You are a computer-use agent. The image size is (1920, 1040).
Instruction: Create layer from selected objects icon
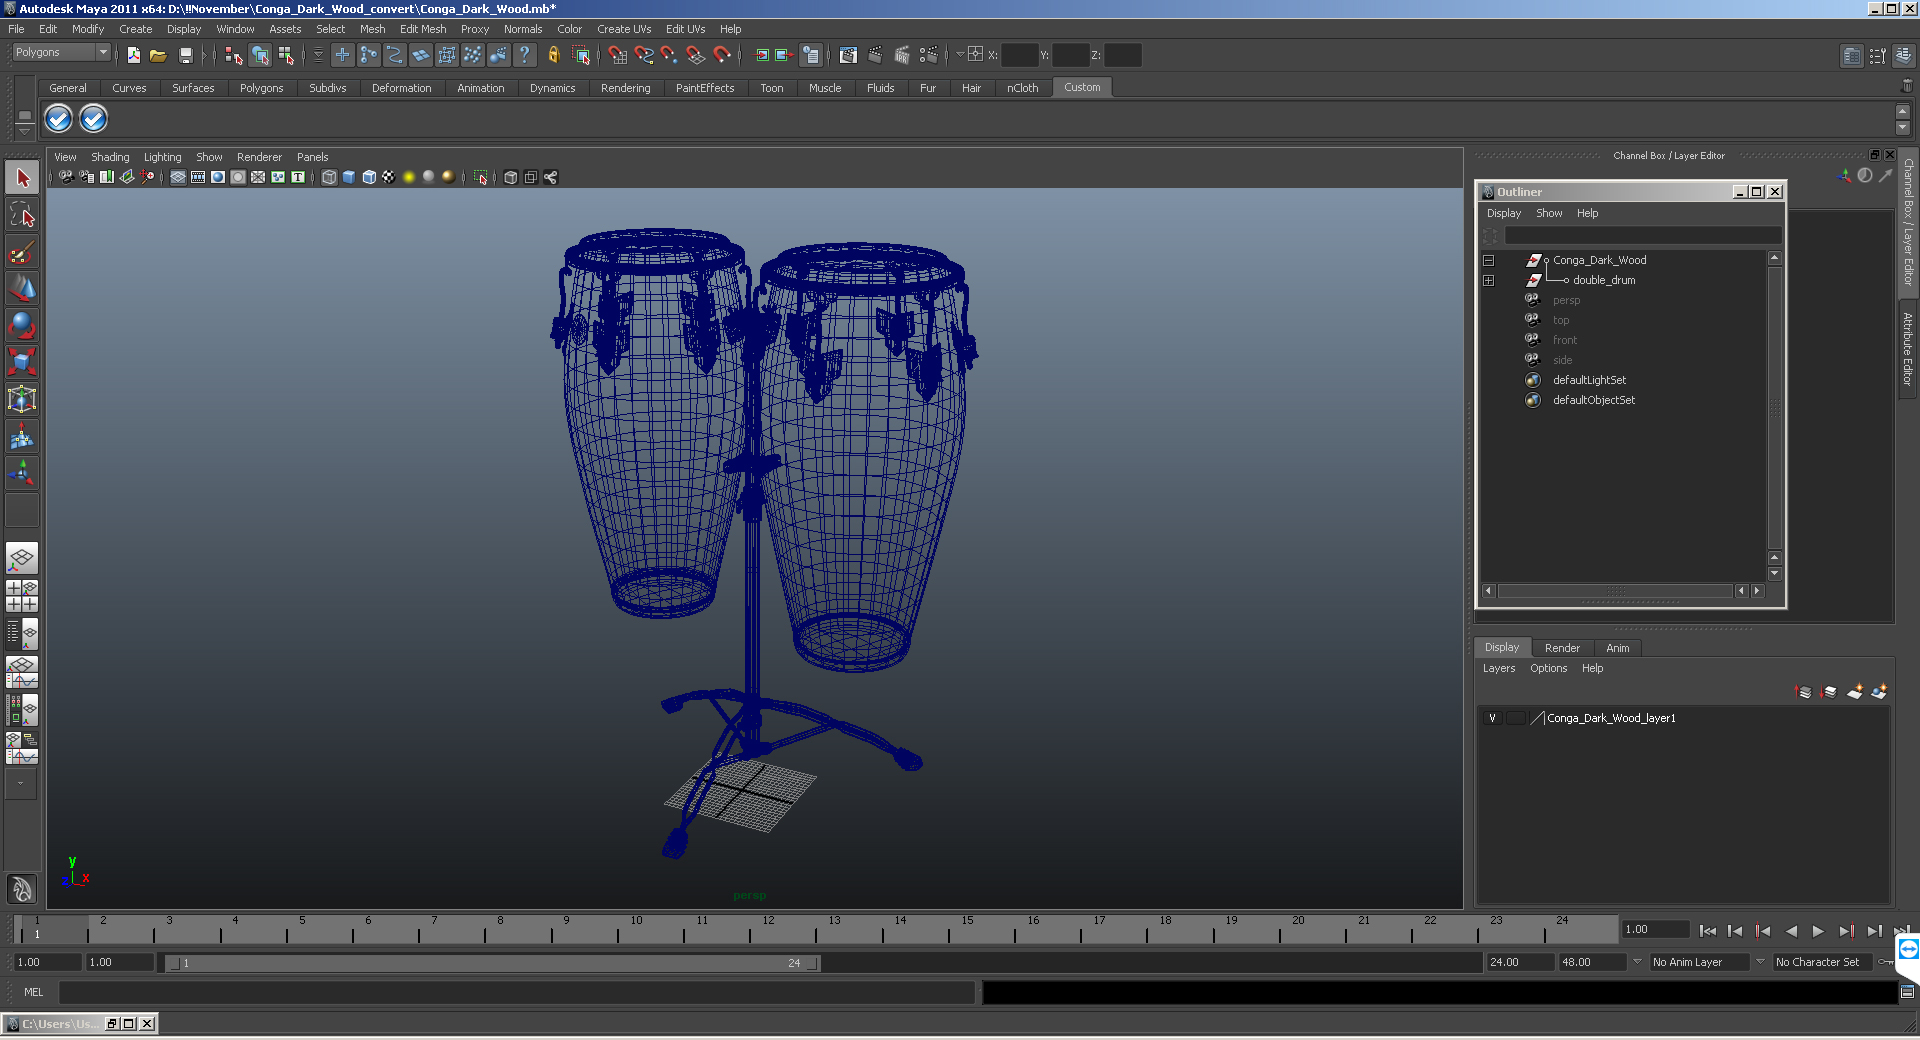point(1880,692)
